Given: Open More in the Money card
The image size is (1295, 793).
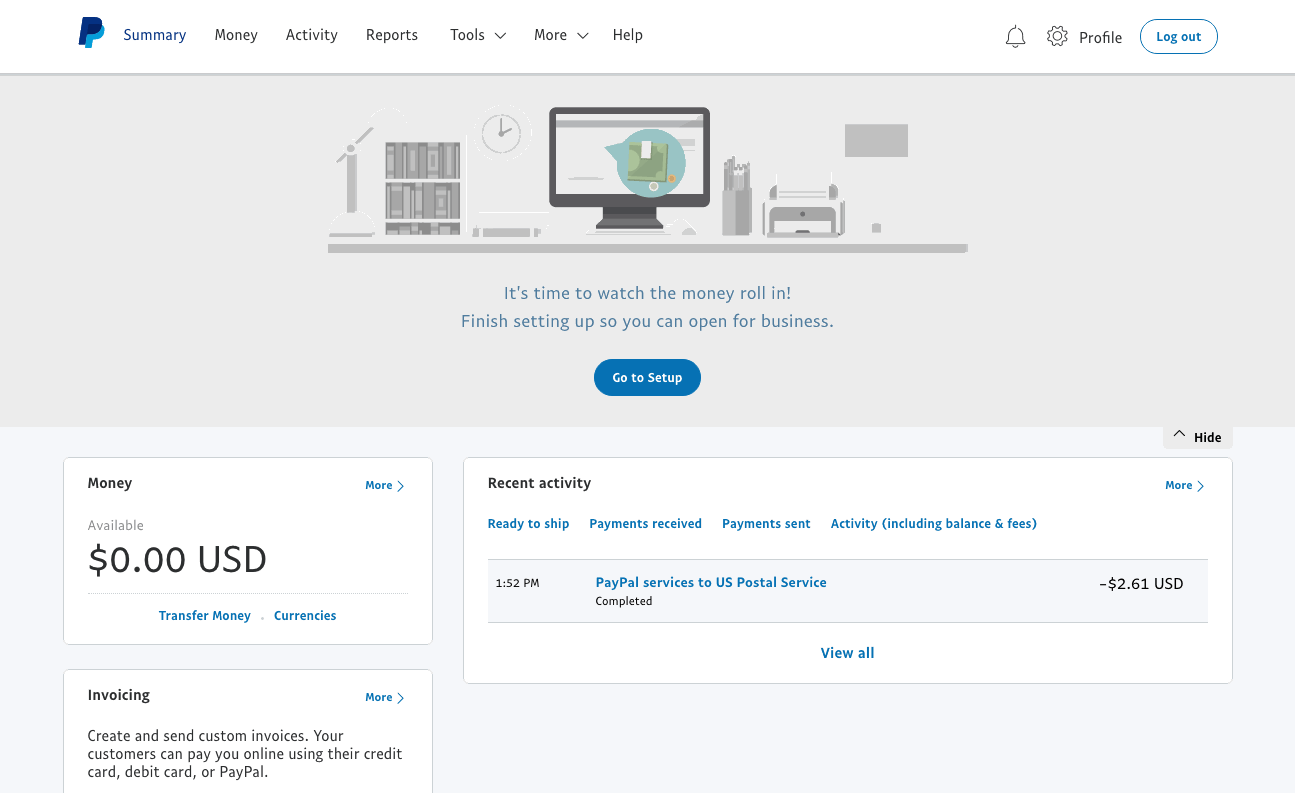Looking at the screenshot, I should coord(385,486).
